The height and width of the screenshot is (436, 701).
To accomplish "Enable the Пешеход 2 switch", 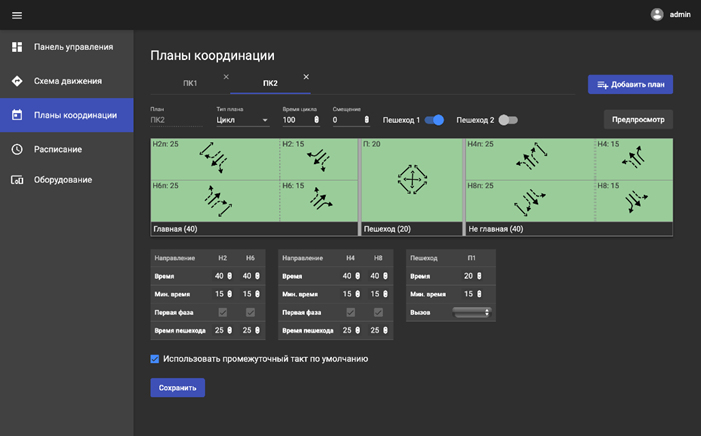I will (x=508, y=120).
